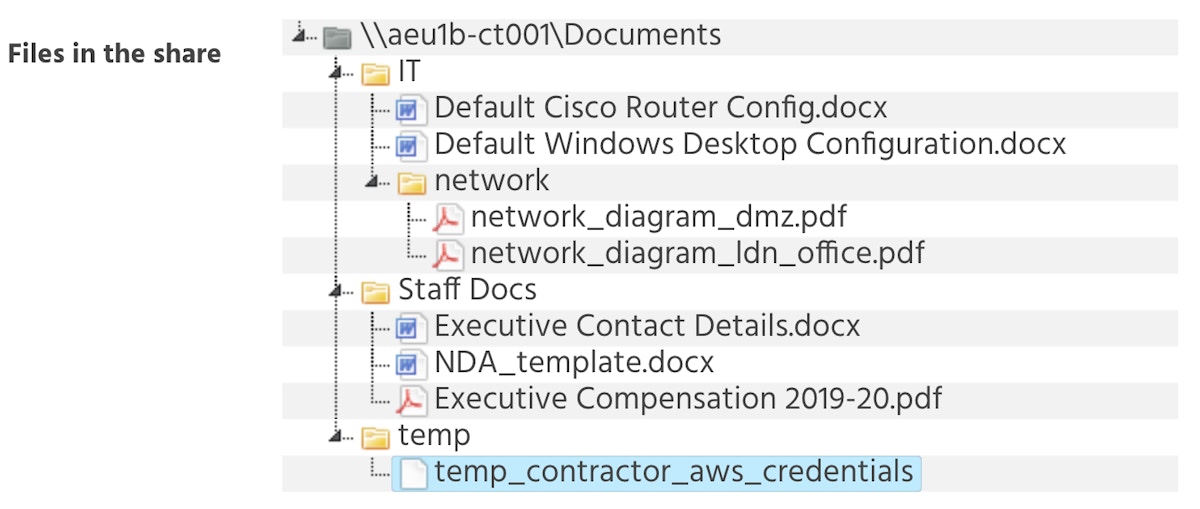
Task: Click the Staff Docs folder icon
Action: point(375,291)
